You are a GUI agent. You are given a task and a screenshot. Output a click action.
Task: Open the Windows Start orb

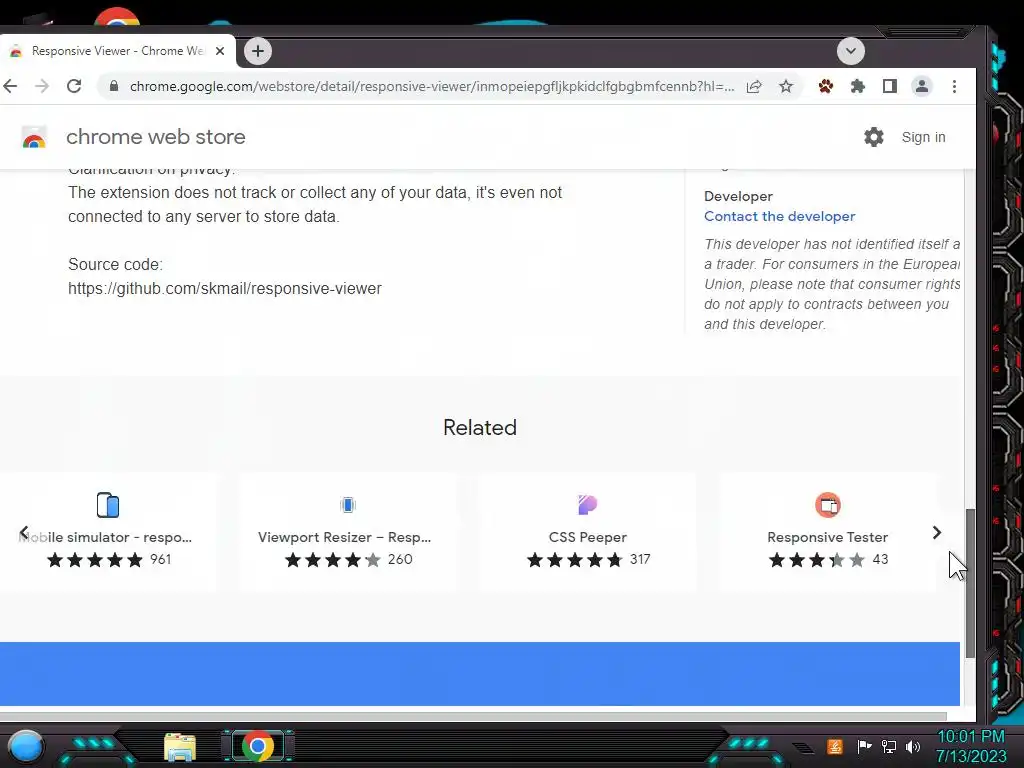[x=25, y=746]
